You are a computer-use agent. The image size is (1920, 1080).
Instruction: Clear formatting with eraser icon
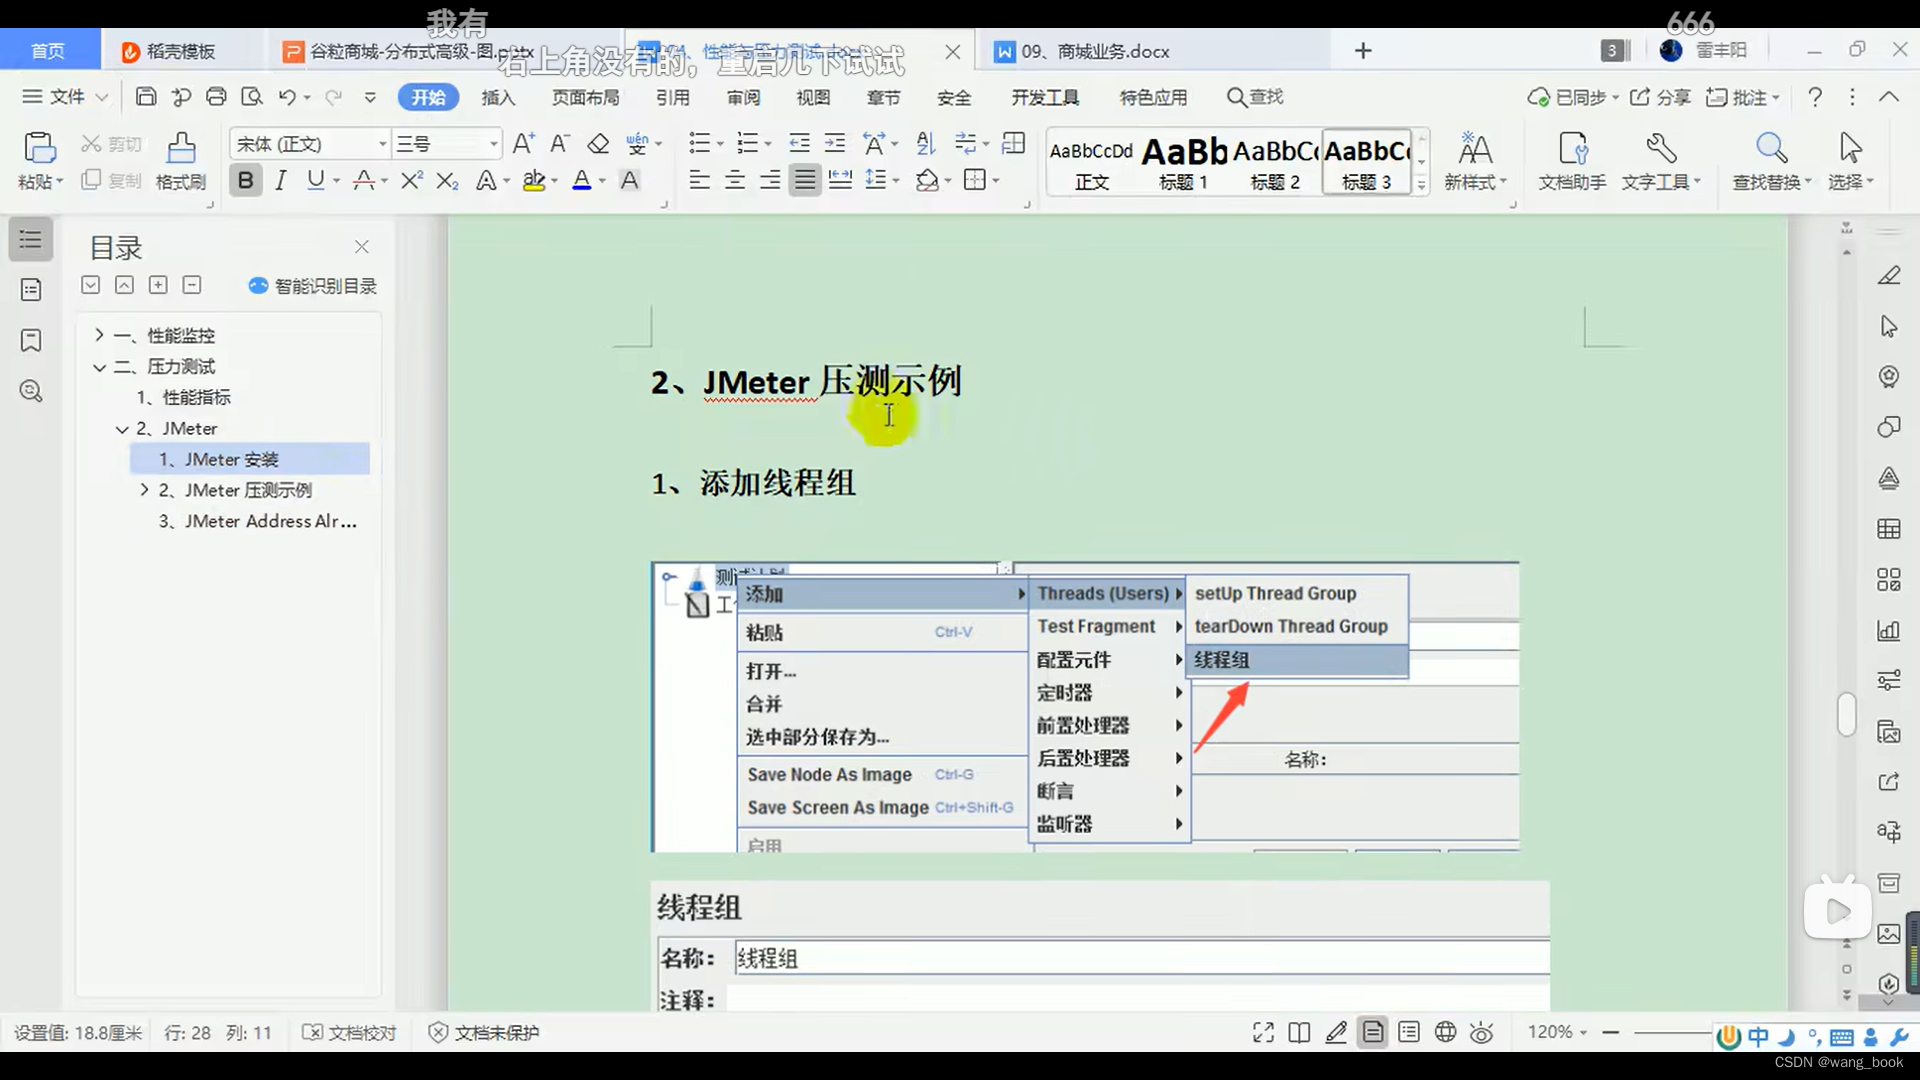click(x=598, y=144)
